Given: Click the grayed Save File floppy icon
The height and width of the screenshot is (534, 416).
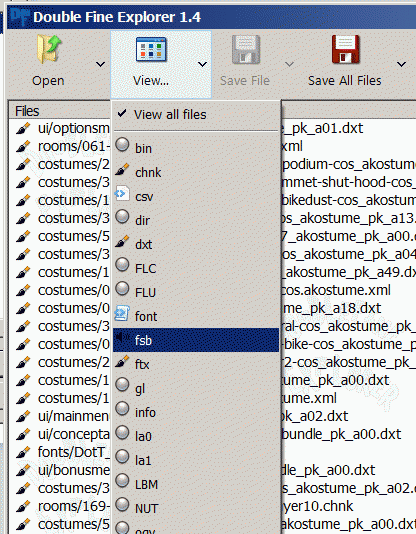Looking at the screenshot, I should coord(245,49).
